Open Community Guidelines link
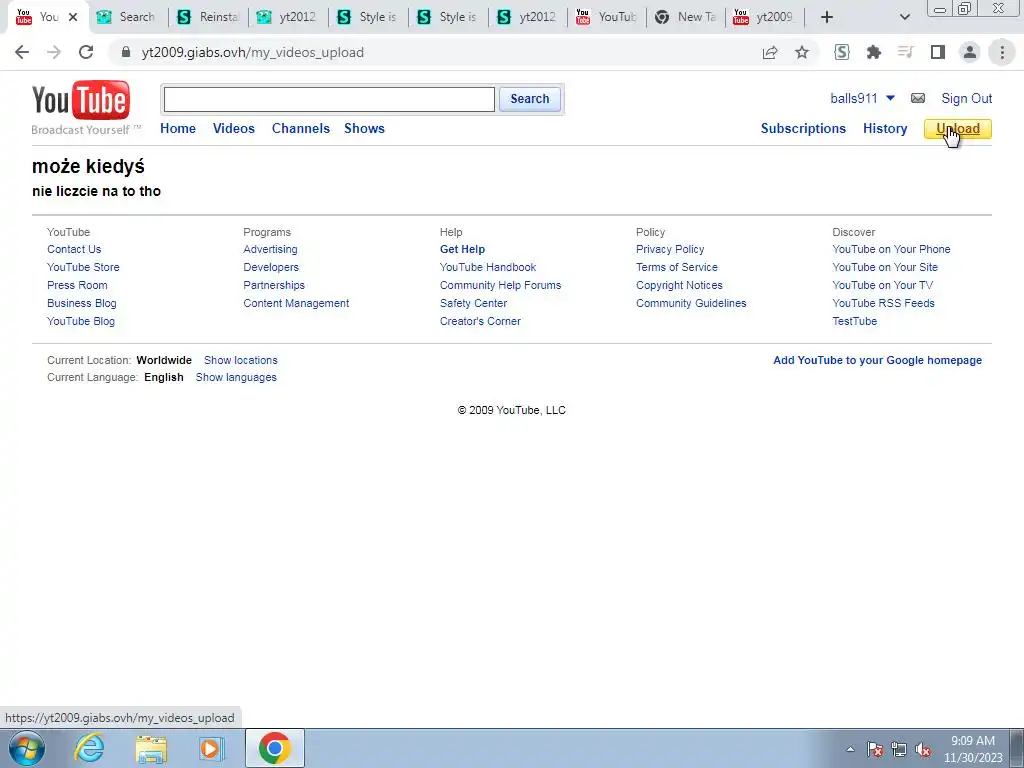 tap(691, 303)
